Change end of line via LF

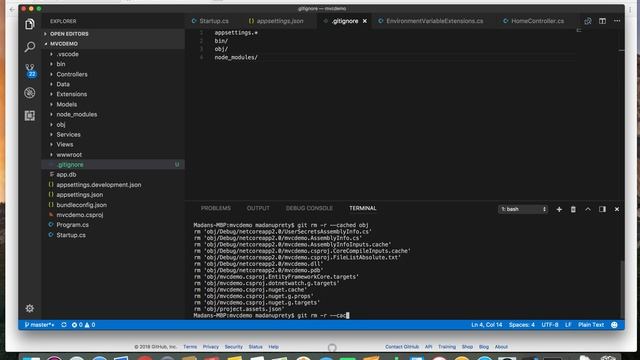pyautogui.click(x=568, y=325)
